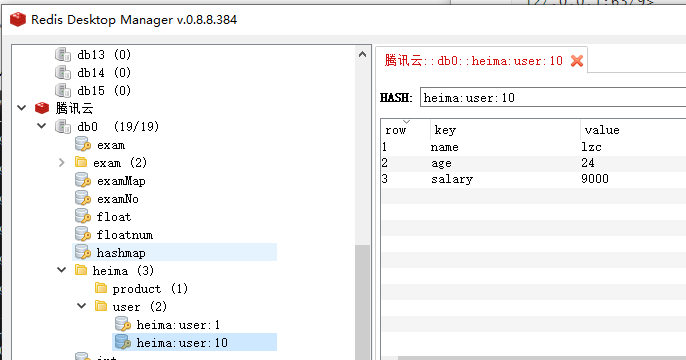Viewport: 686px width, 360px height.
Task: Open the examMap key
Action: coord(121,181)
